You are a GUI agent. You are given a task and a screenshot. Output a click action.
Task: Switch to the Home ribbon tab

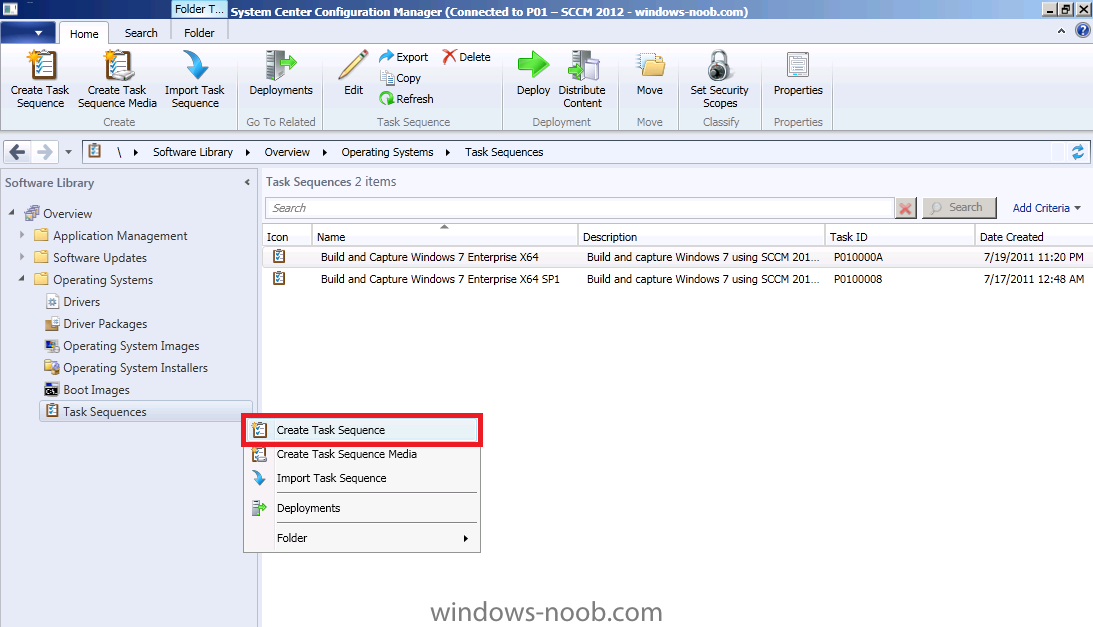tap(84, 33)
